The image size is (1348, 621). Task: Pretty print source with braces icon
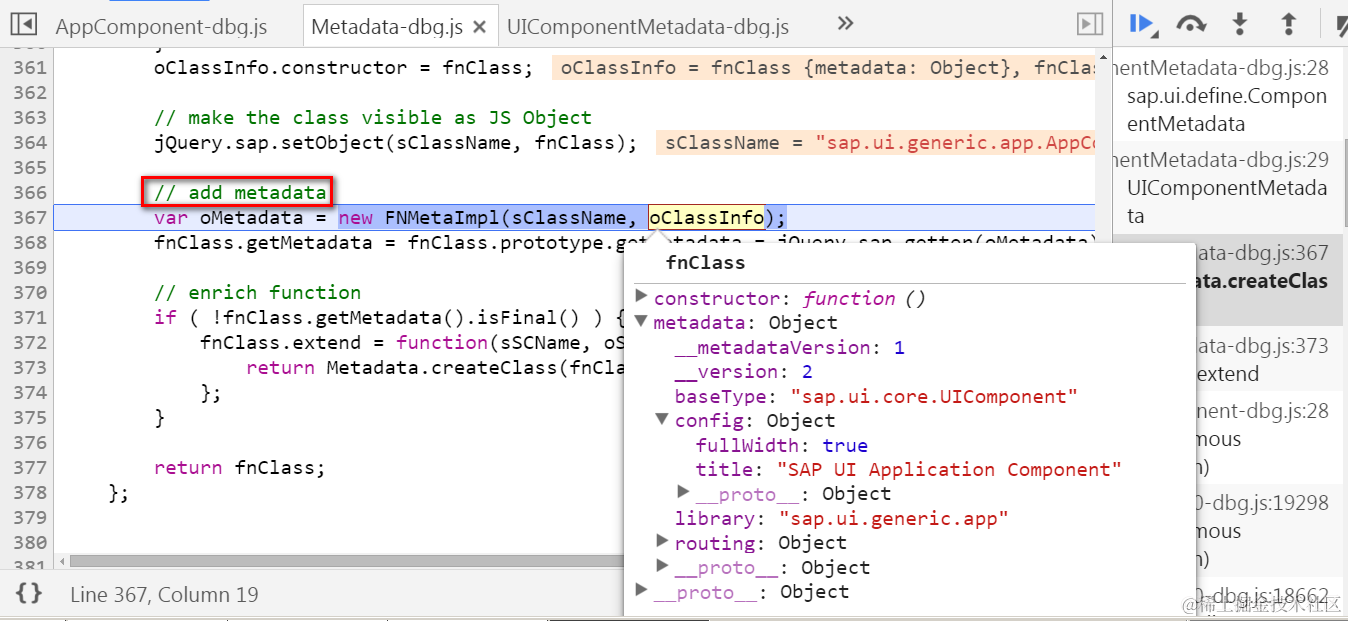point(29,594)
